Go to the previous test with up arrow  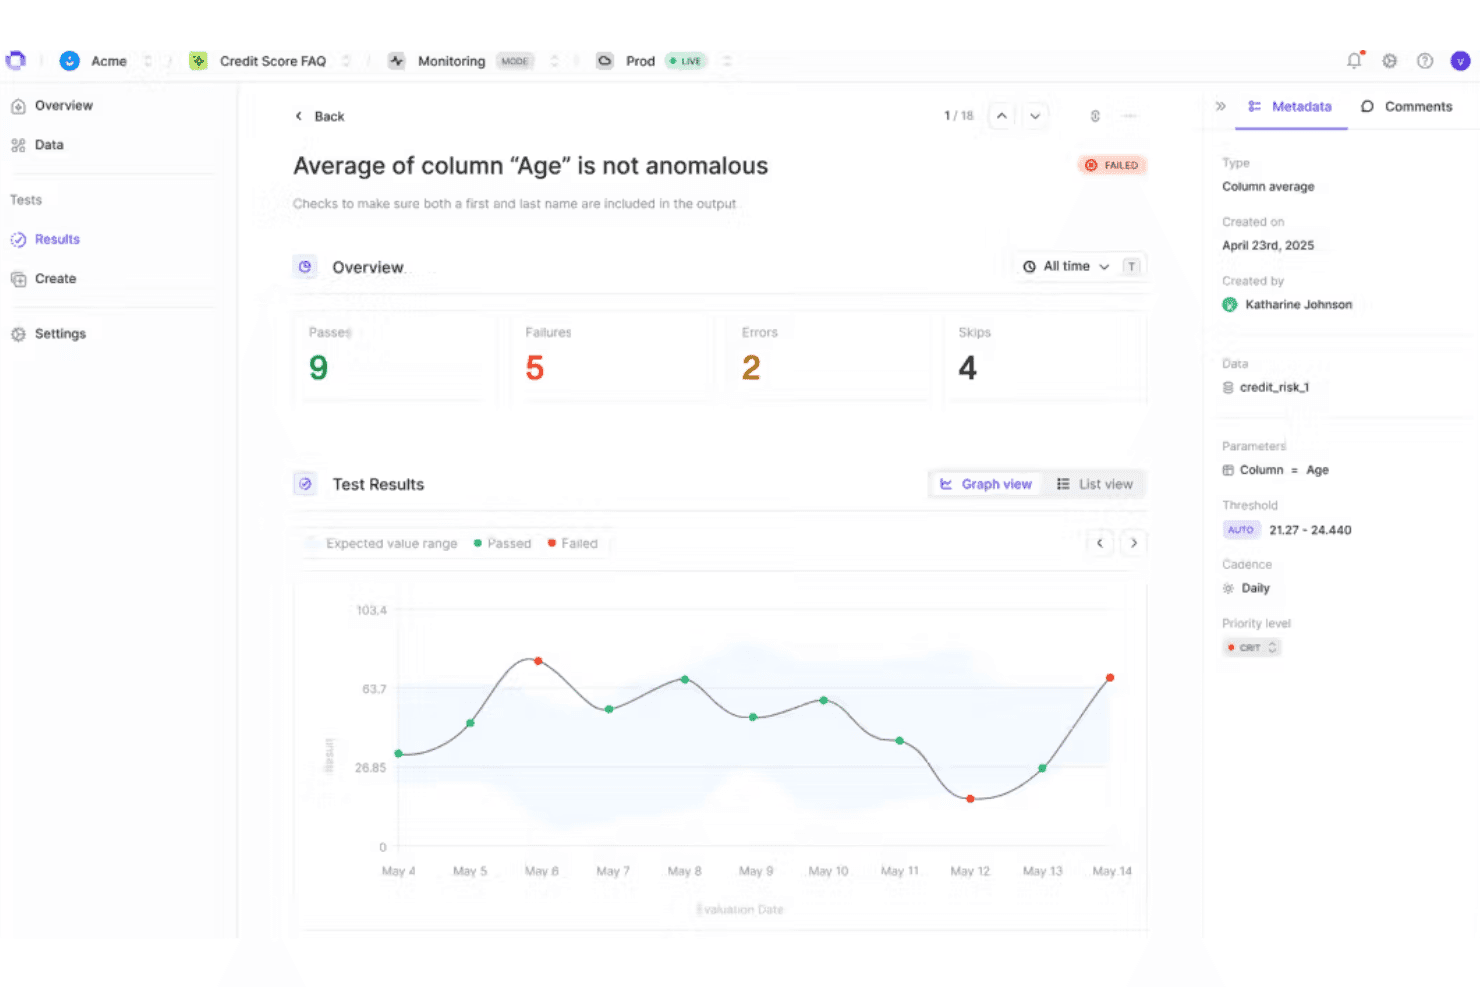1001,116
